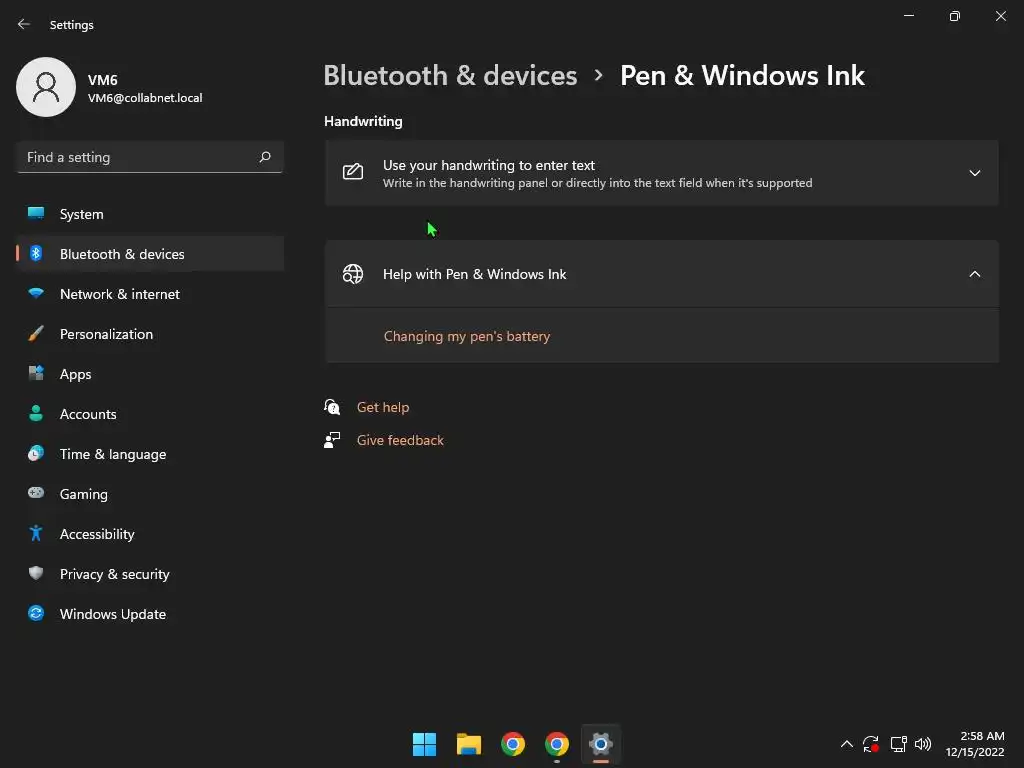
Task: Open the Changing my pen's battery link
Action: (467, 336)
